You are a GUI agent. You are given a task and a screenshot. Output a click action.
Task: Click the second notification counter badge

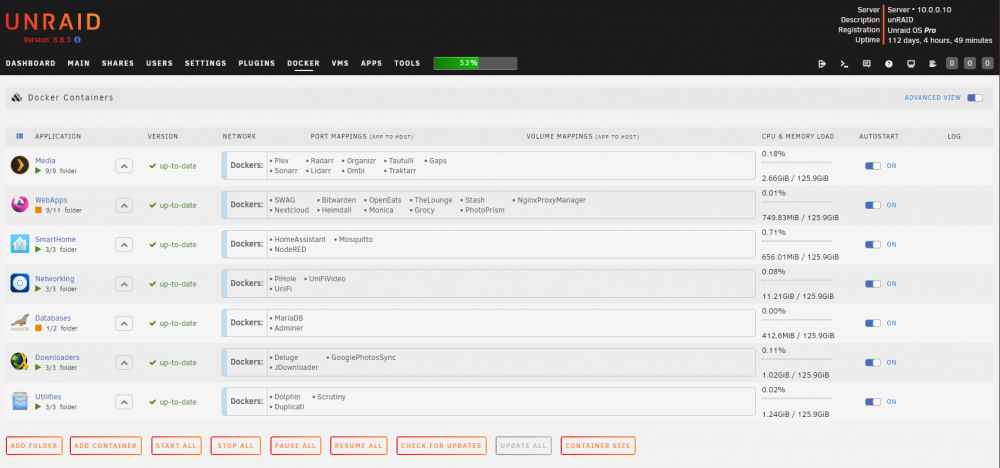pyautogui.click(x=969, y=63)
